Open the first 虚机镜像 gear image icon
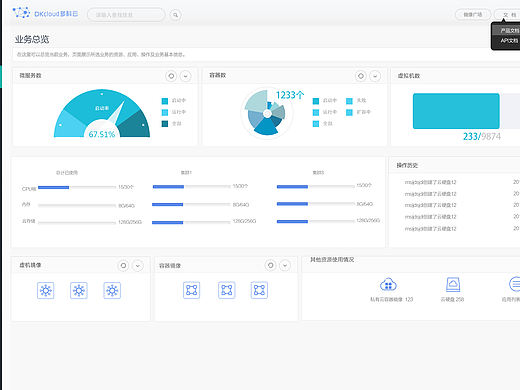 coord(46,290)
